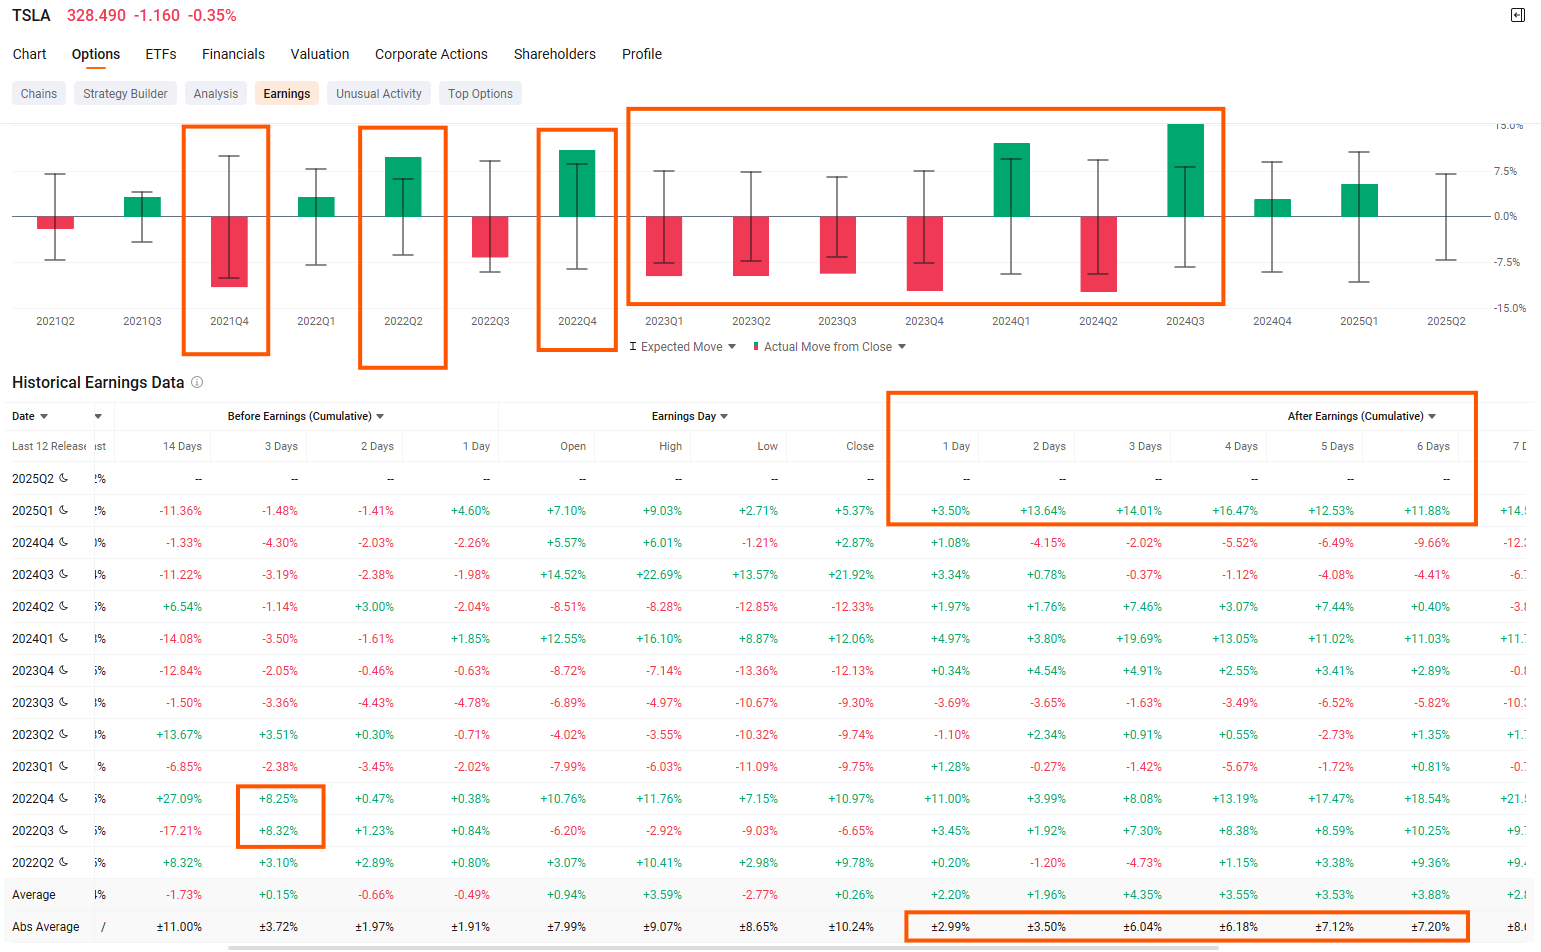
Task: Click the moon icon beside 2025Q1
Action: tap(63, 510)
